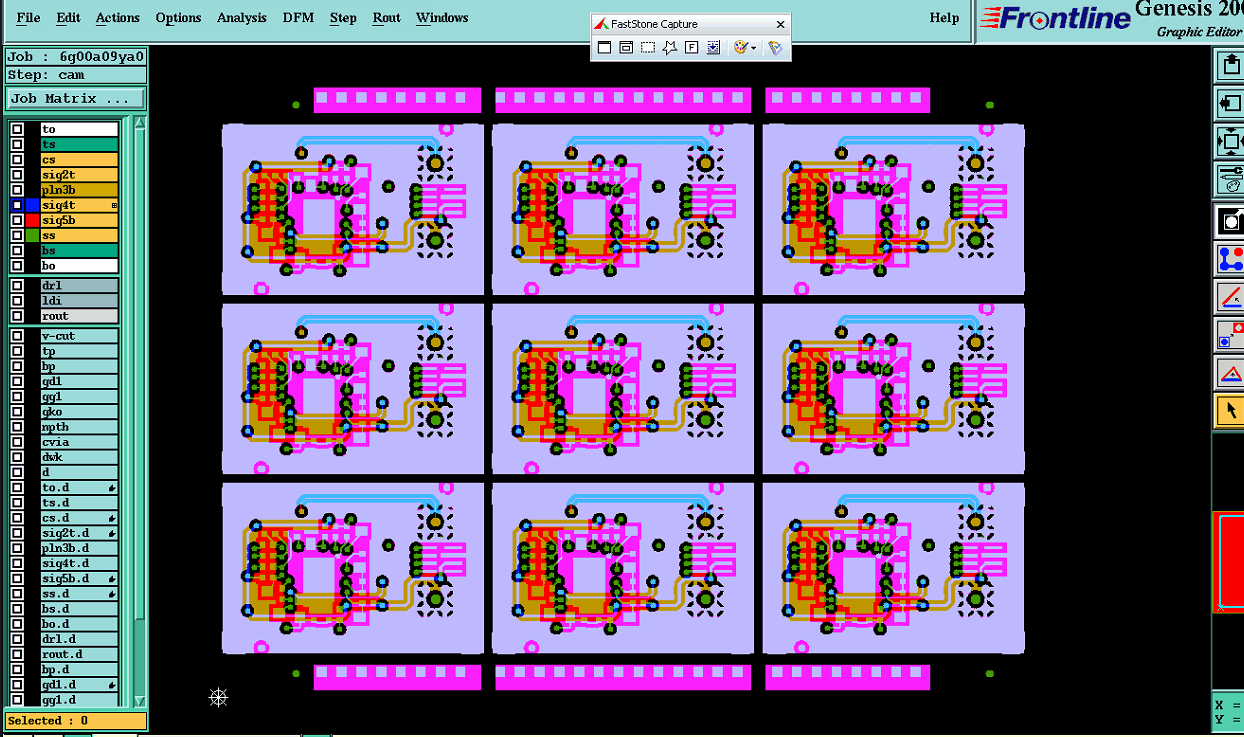Open the Actions menu
Screen dimensions: 1244x737
[118, 18]
